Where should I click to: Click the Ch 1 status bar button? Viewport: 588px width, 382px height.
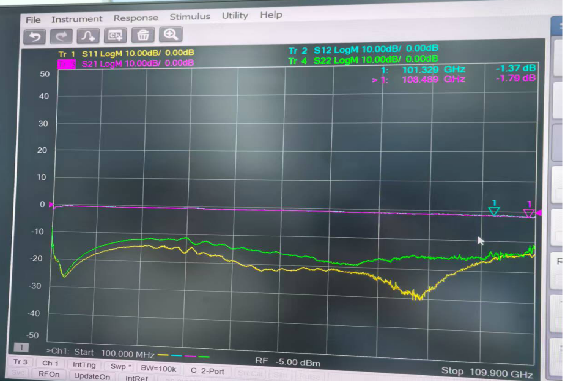[x=50, y=363]
